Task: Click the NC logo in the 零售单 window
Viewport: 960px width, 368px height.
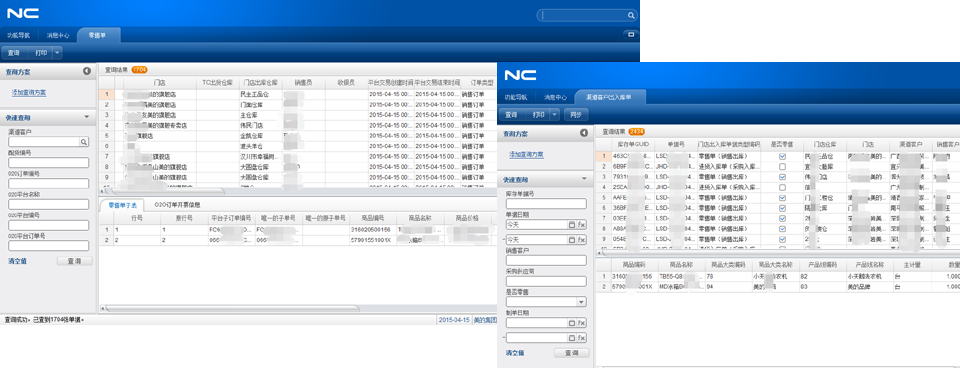Action: [x=23, y=13]
